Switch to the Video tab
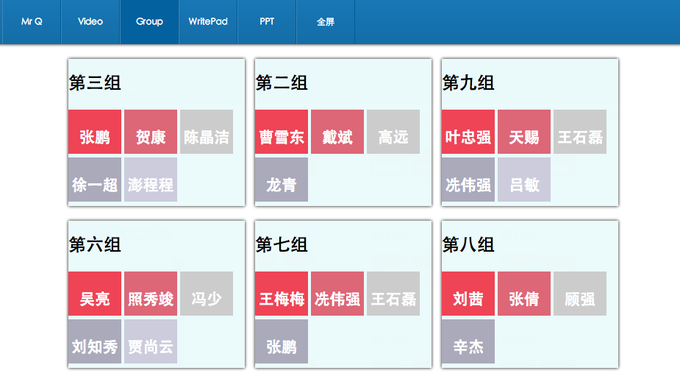 tap(91, 22)
